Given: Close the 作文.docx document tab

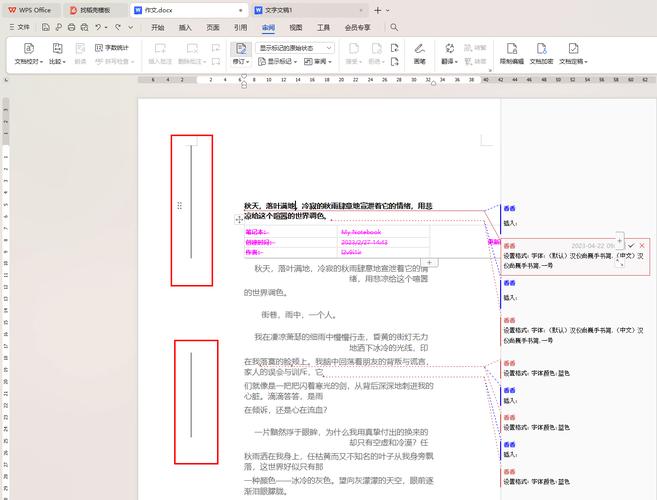Looking at the screenshot, I should click(x=241, y=10).
